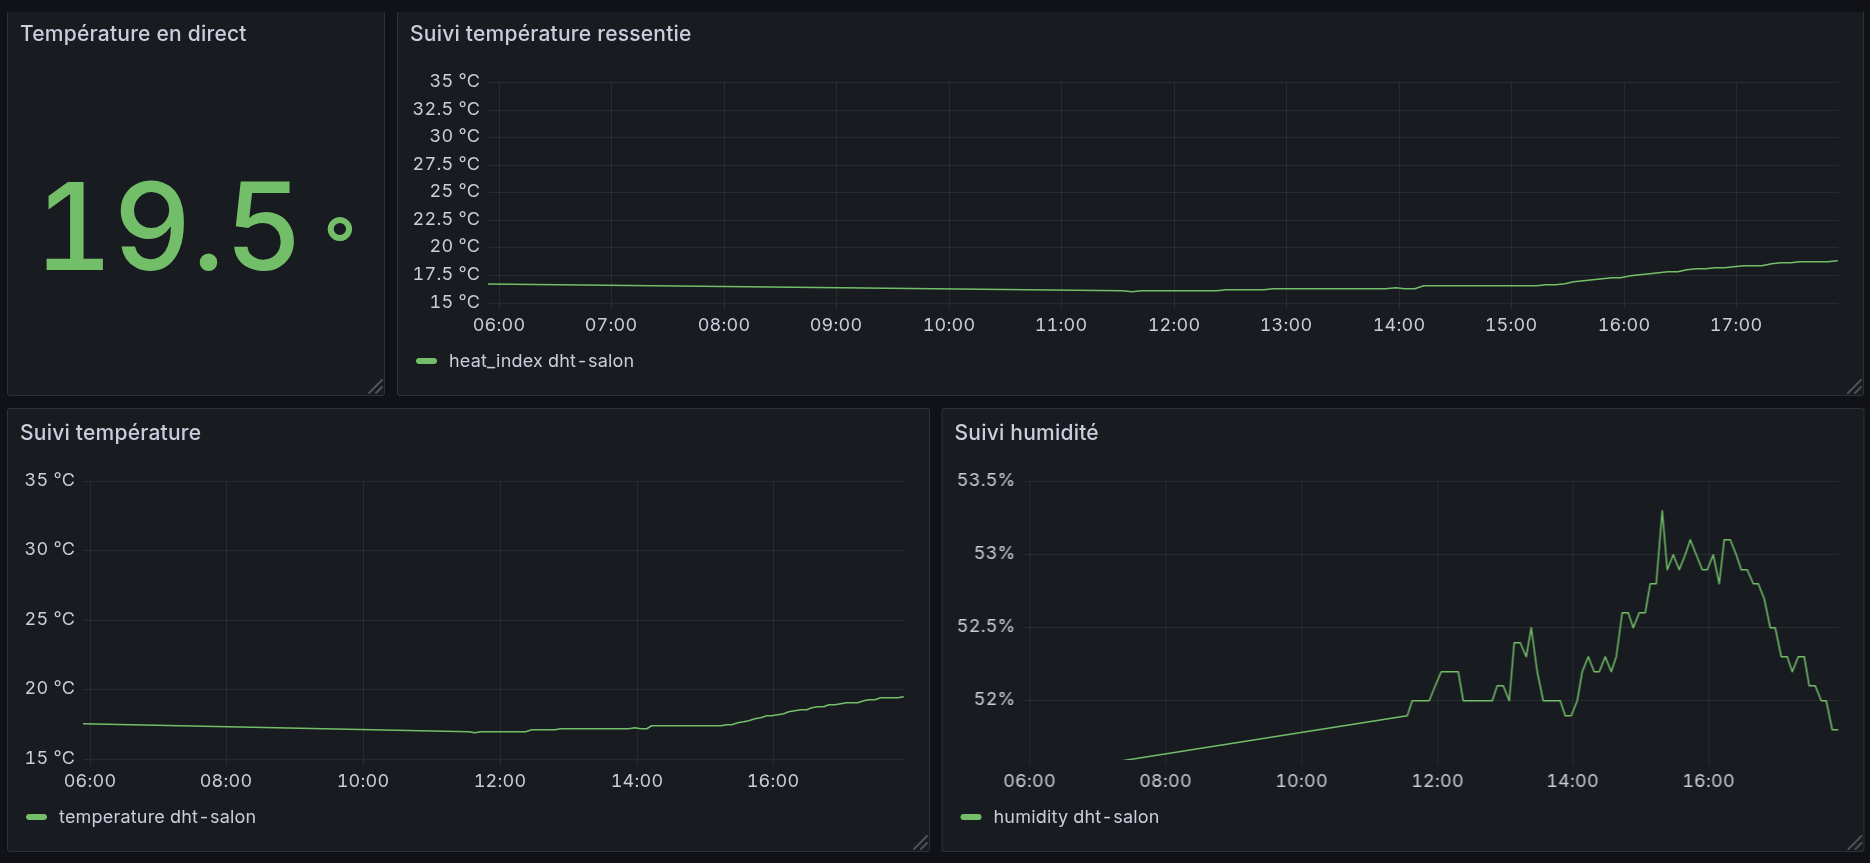Click the 12:00 label on the humidity graph axis
The height and width of the screenshot is (863, 1870).
(1437, 781)
